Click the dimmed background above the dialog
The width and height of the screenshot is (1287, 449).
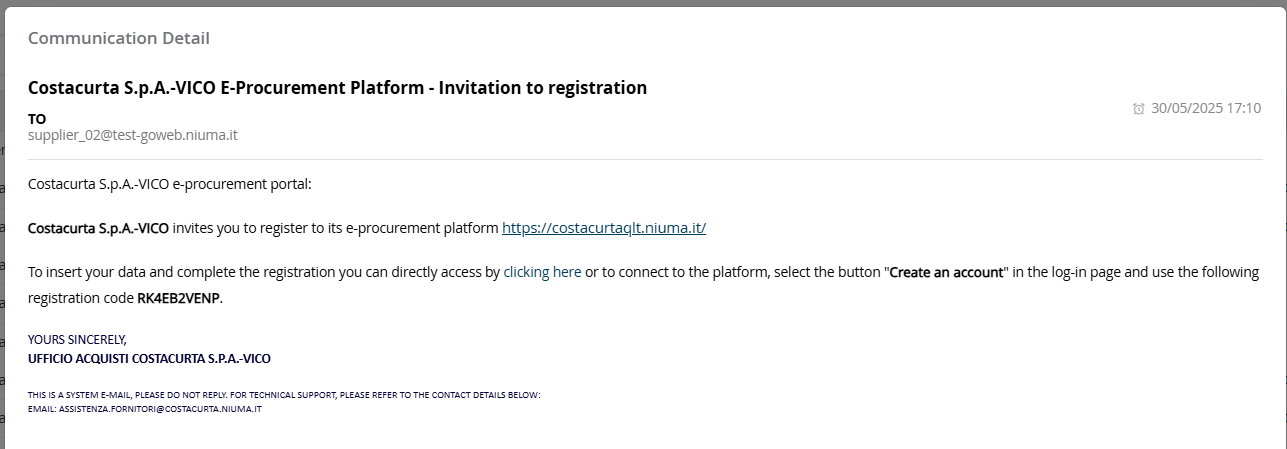tap(640, 3)
